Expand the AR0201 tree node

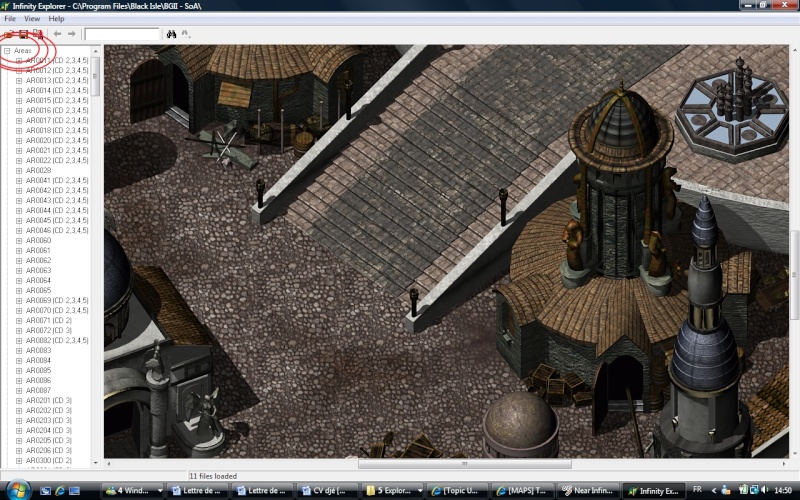pos(19,401)
